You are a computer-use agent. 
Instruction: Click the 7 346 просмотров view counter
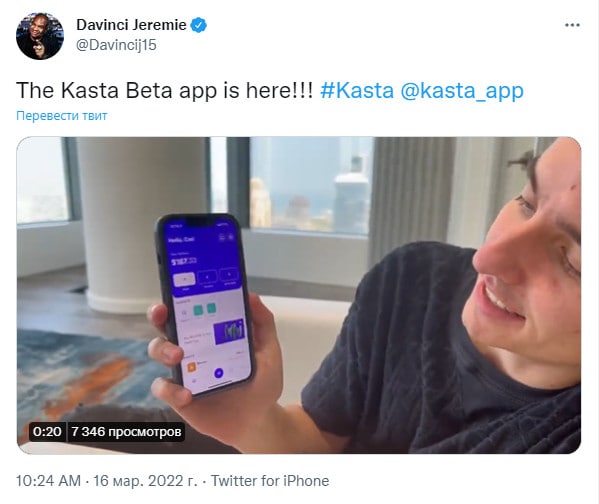[x=126, y=432]
